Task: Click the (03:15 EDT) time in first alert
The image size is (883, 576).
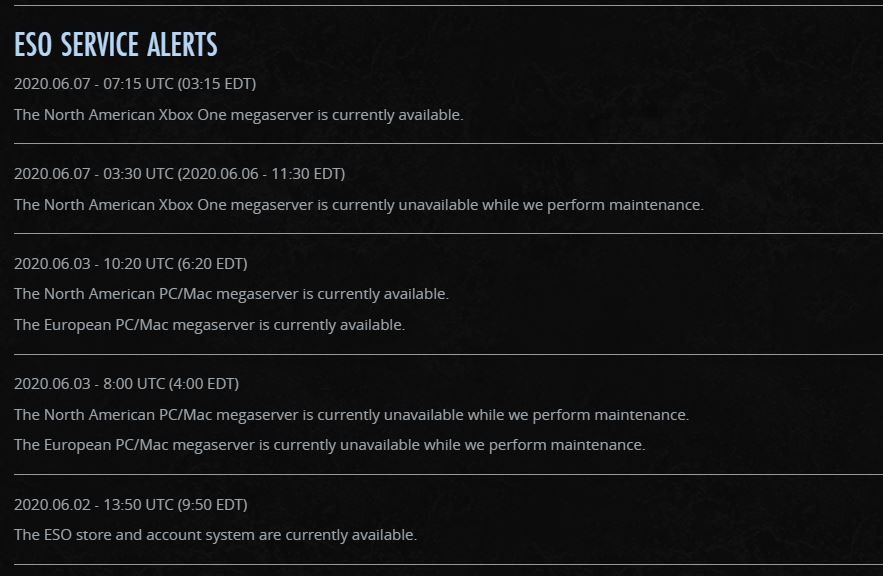Action: (x=217, y=84)
